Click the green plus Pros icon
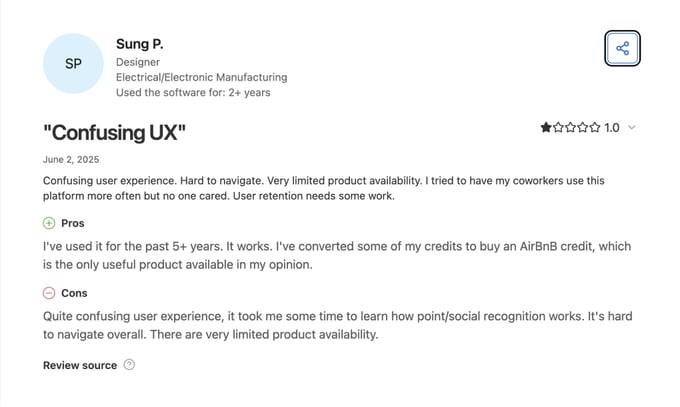Viewport: 680px width, 407px height. click(x=49, y=223)
